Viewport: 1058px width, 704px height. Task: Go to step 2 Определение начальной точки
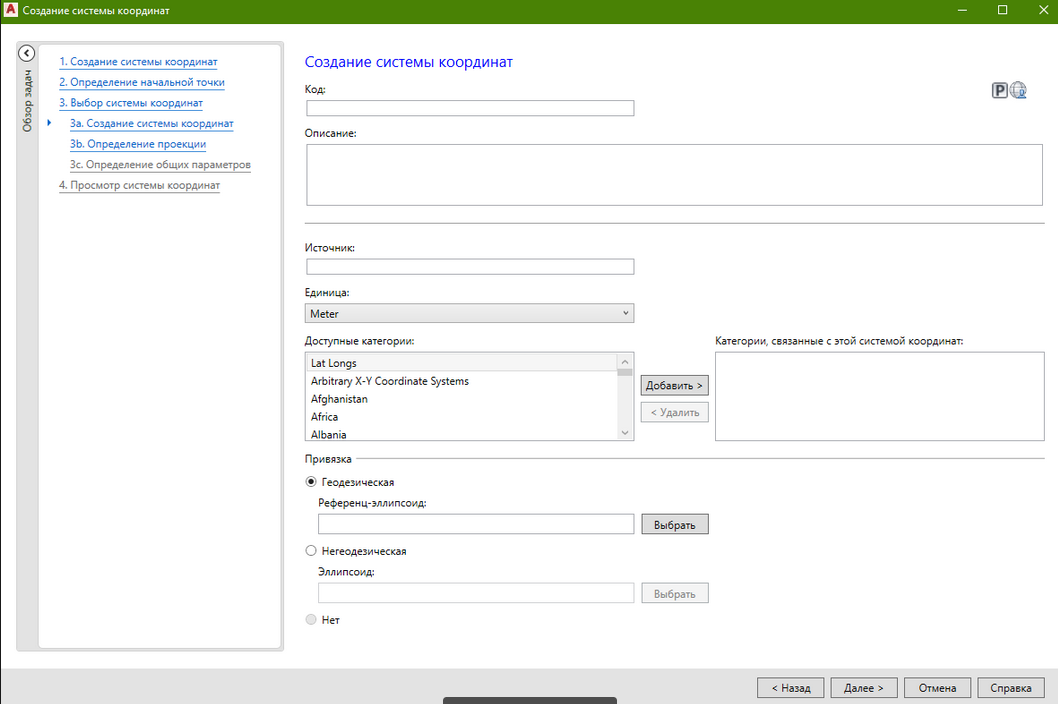click(x=141, y=82)
